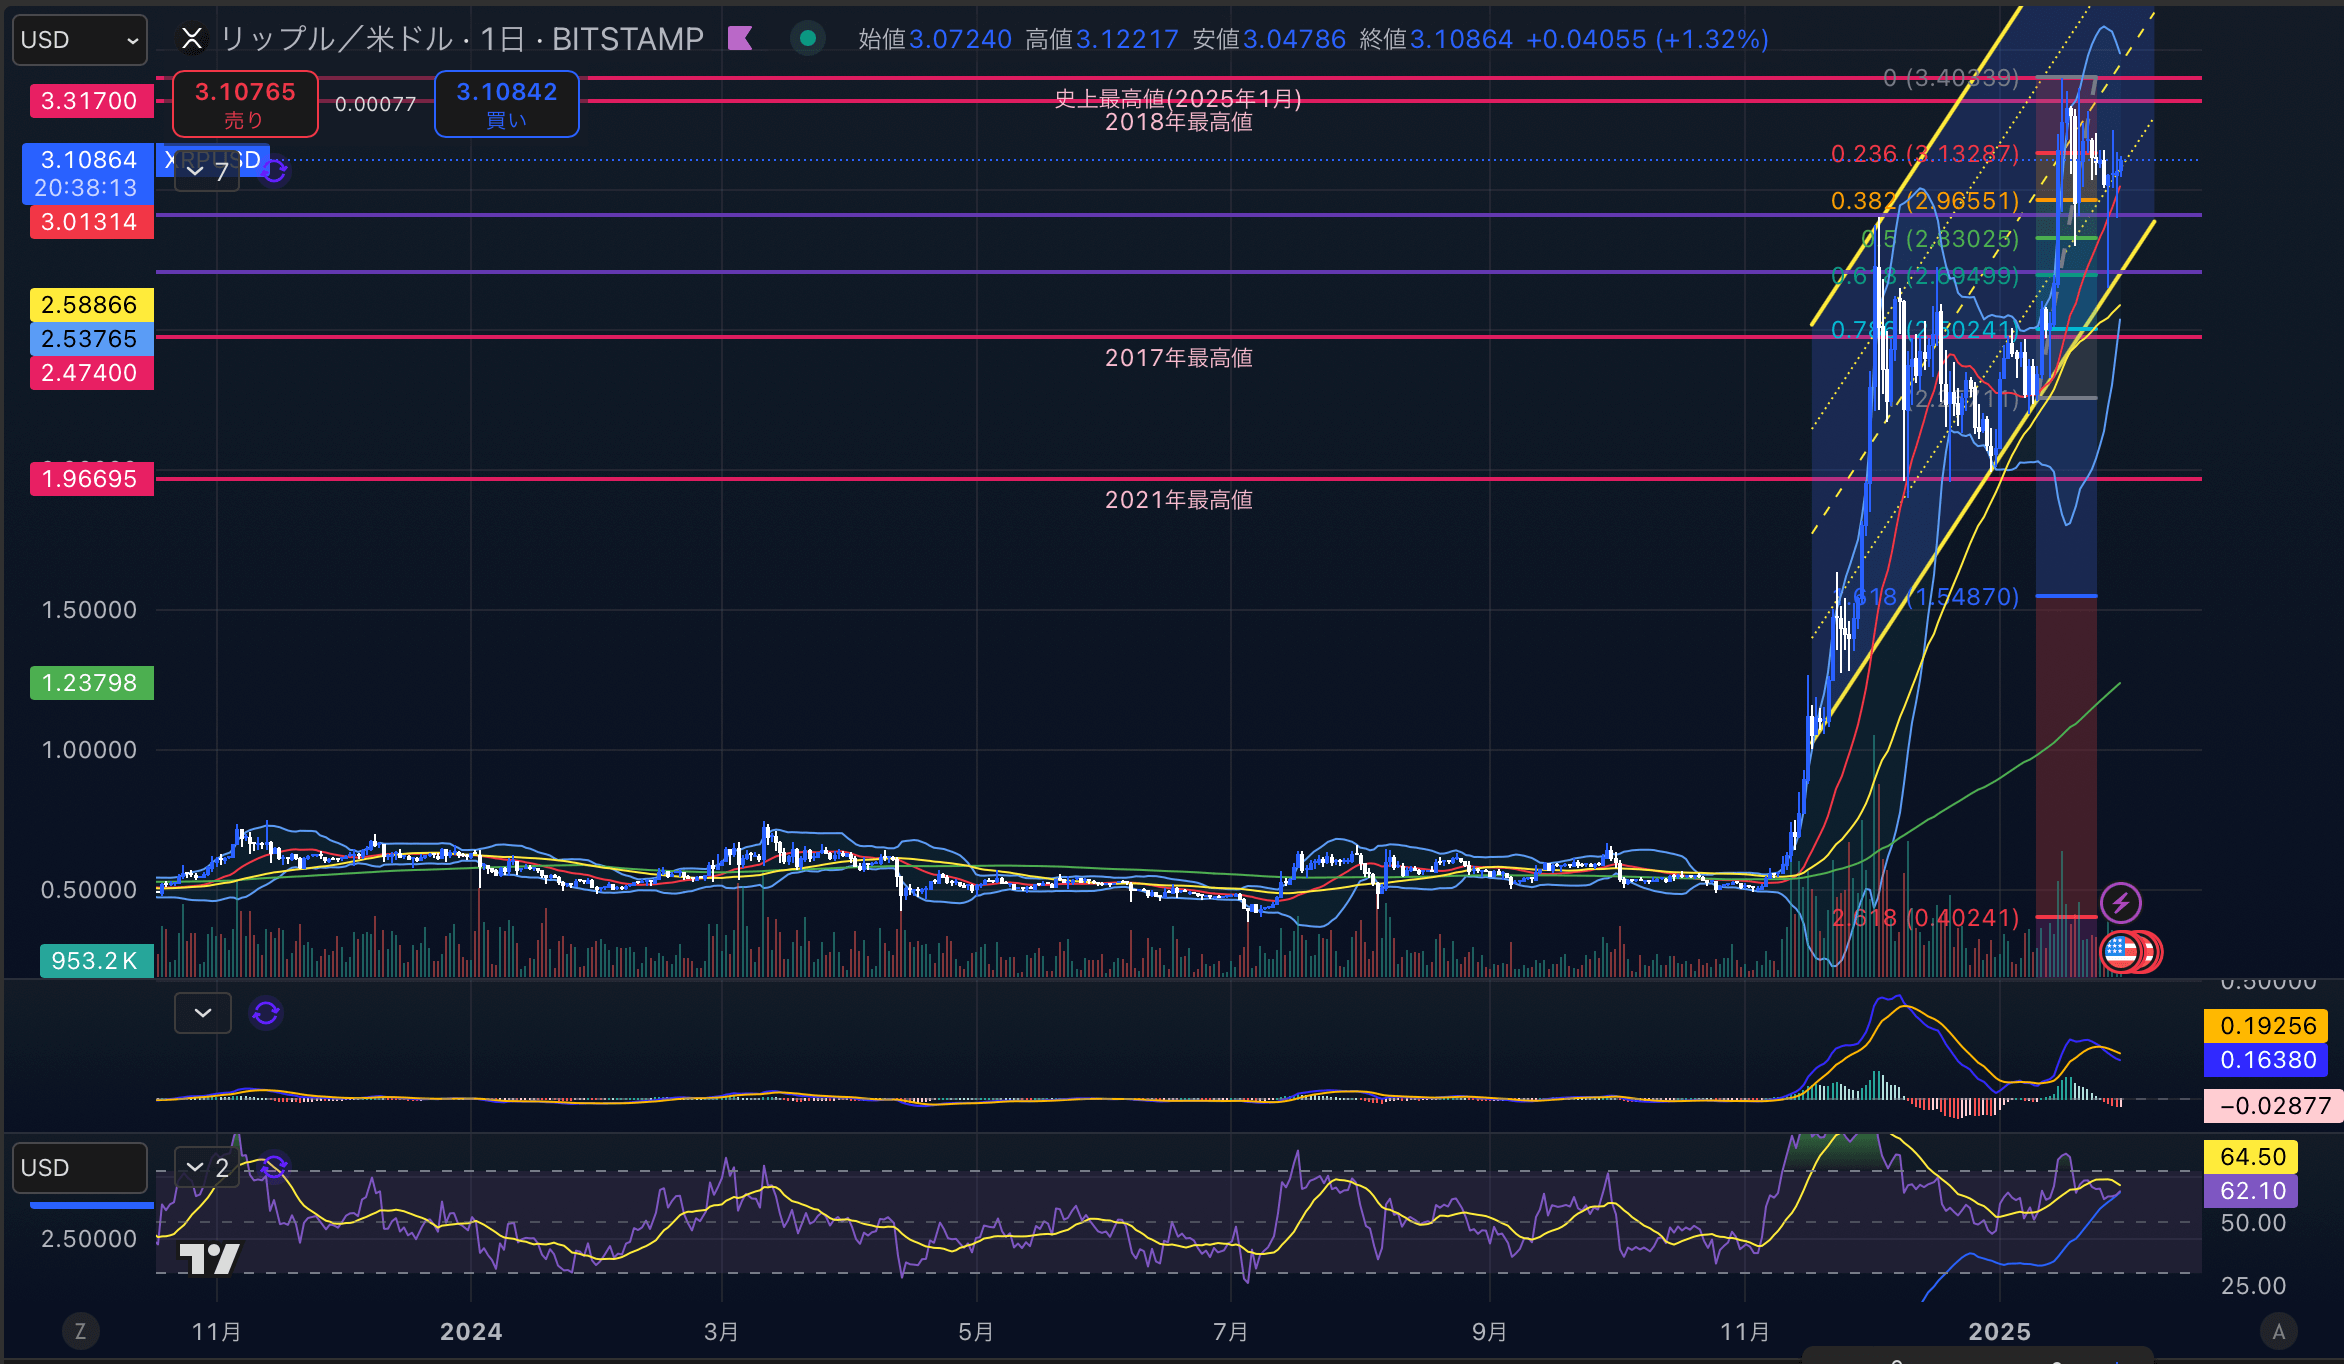Click the light blue 2.53765 price label

click(x=90, y=339)
